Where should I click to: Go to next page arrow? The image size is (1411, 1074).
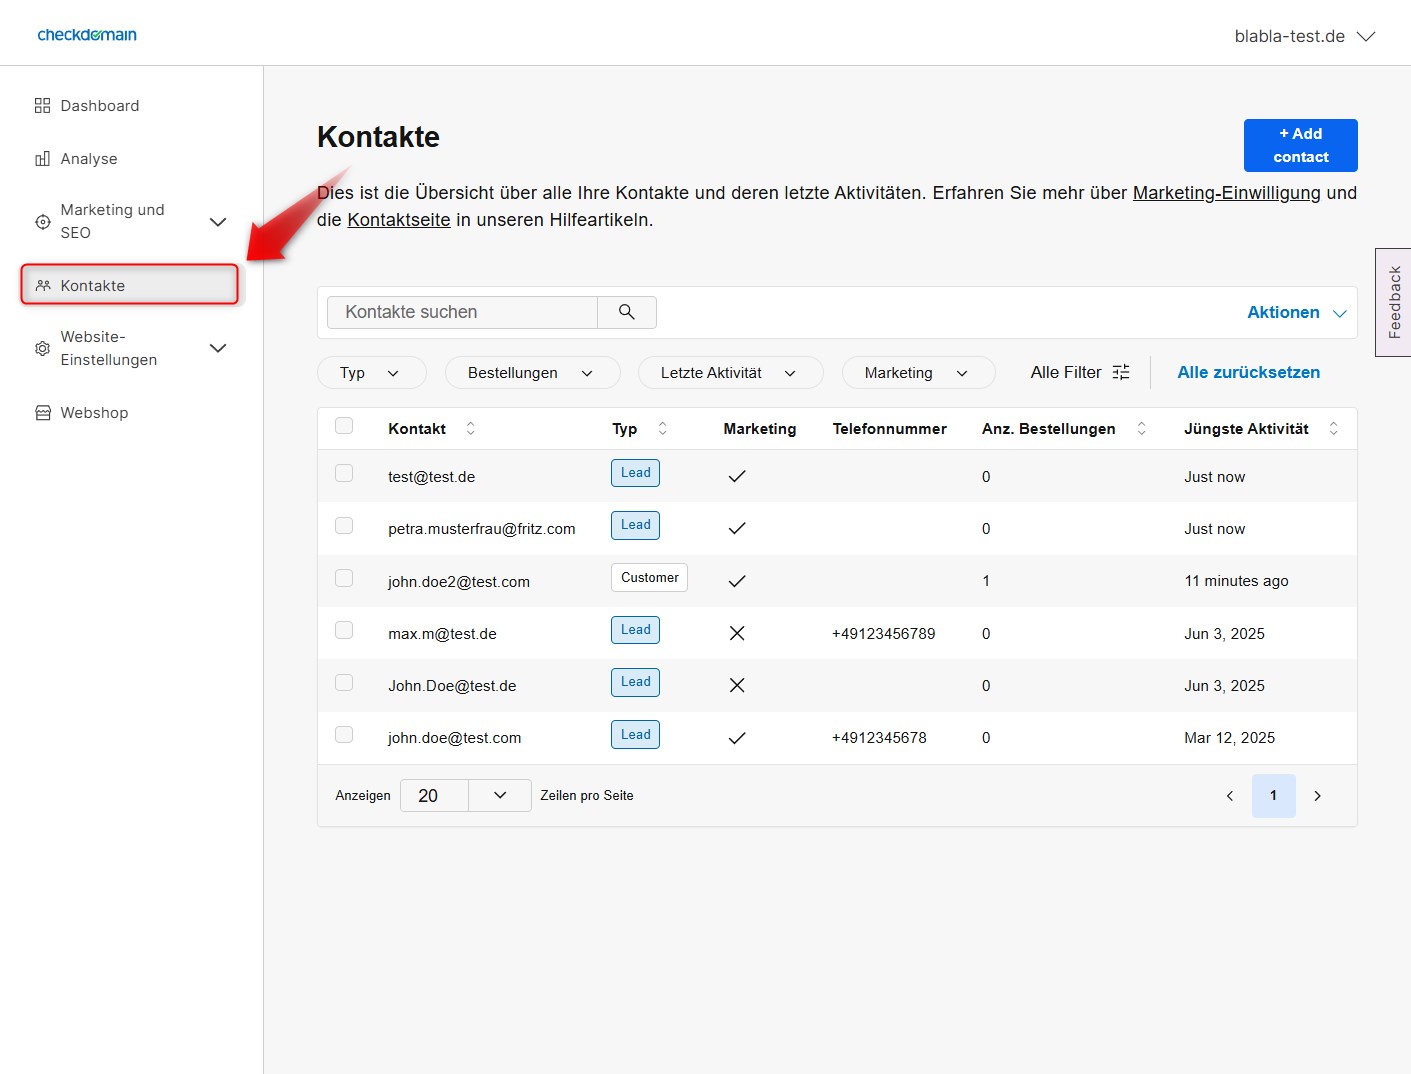click(1317, 796)
